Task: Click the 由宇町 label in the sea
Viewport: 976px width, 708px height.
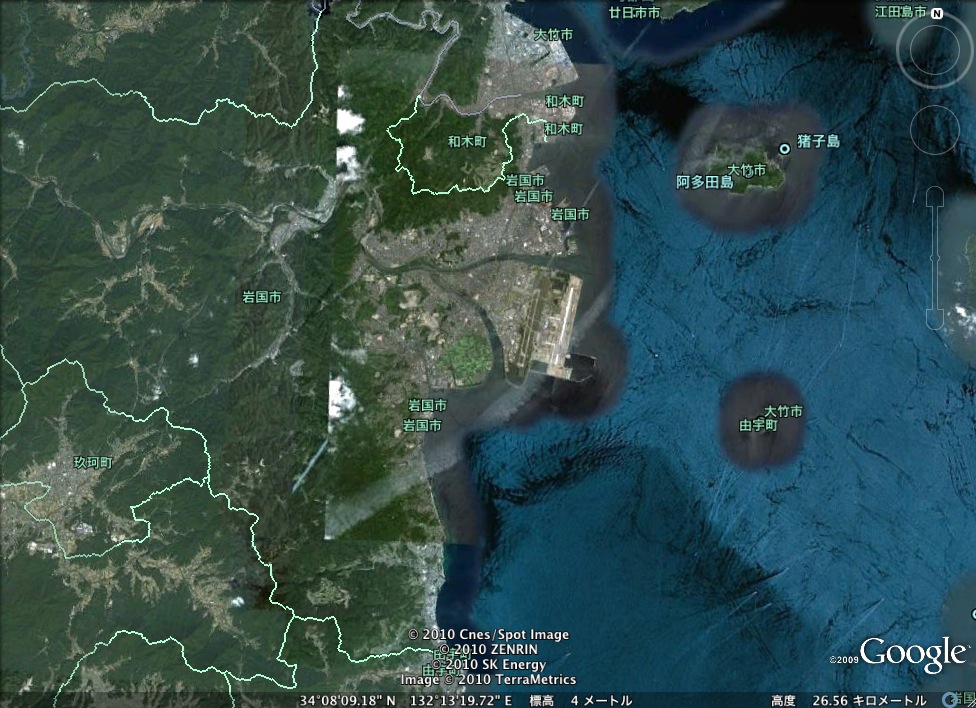Action: tap(758, 425)
